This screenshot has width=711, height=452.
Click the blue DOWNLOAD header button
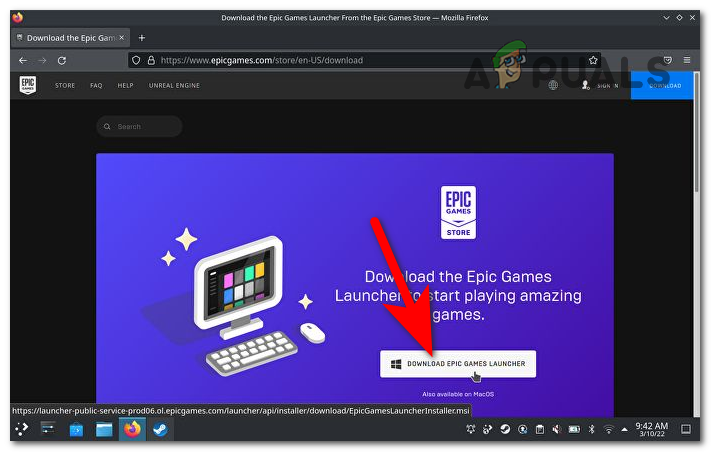(662, 85)
